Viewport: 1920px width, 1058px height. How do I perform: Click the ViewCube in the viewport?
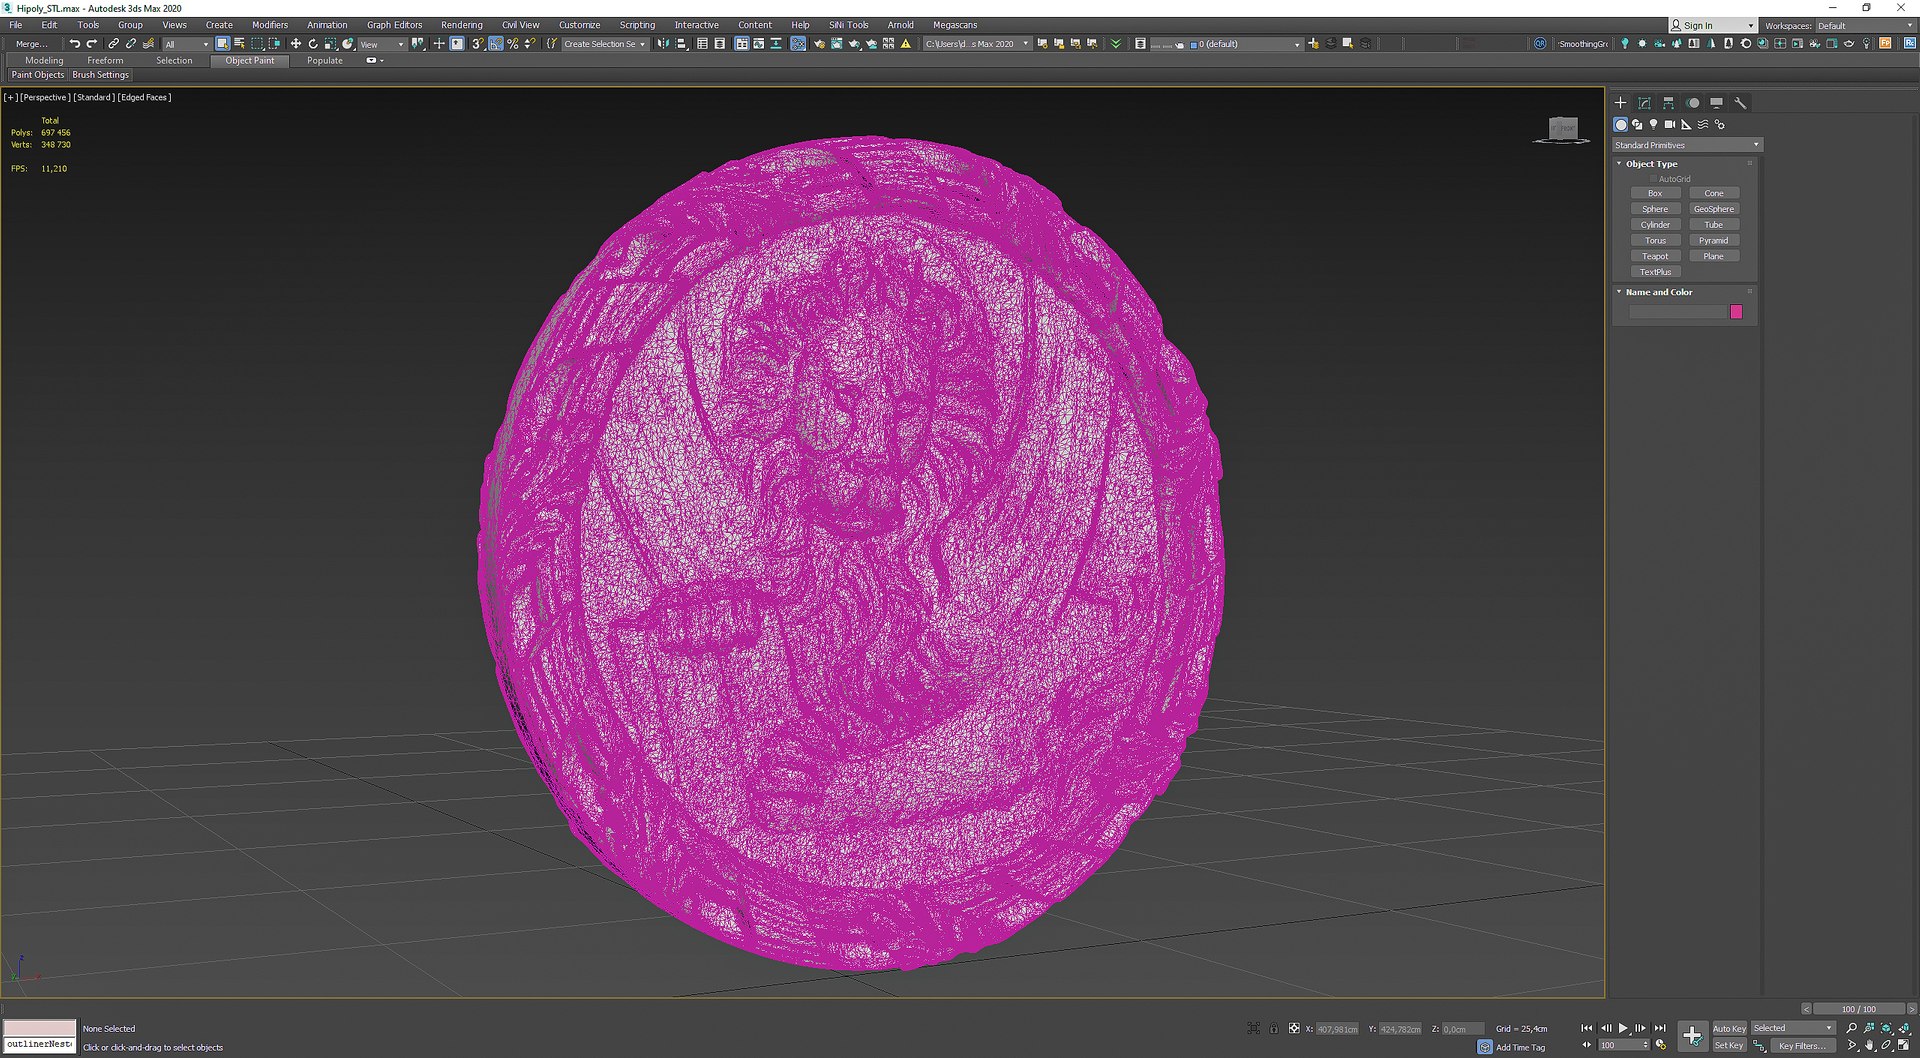click(1562, 129)
